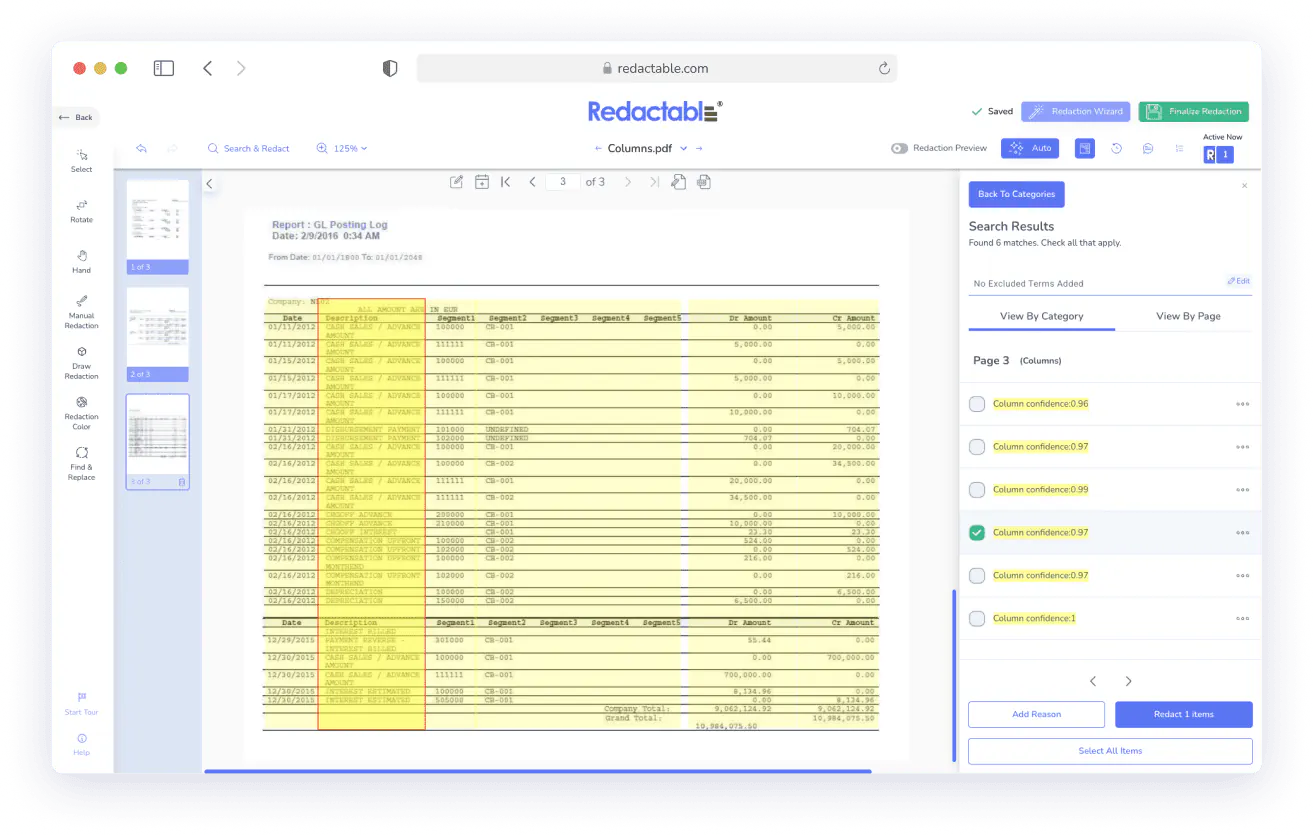Open the Find & Replace tool
Viewport: 1314px width, 836px height.
coord(82,464)
